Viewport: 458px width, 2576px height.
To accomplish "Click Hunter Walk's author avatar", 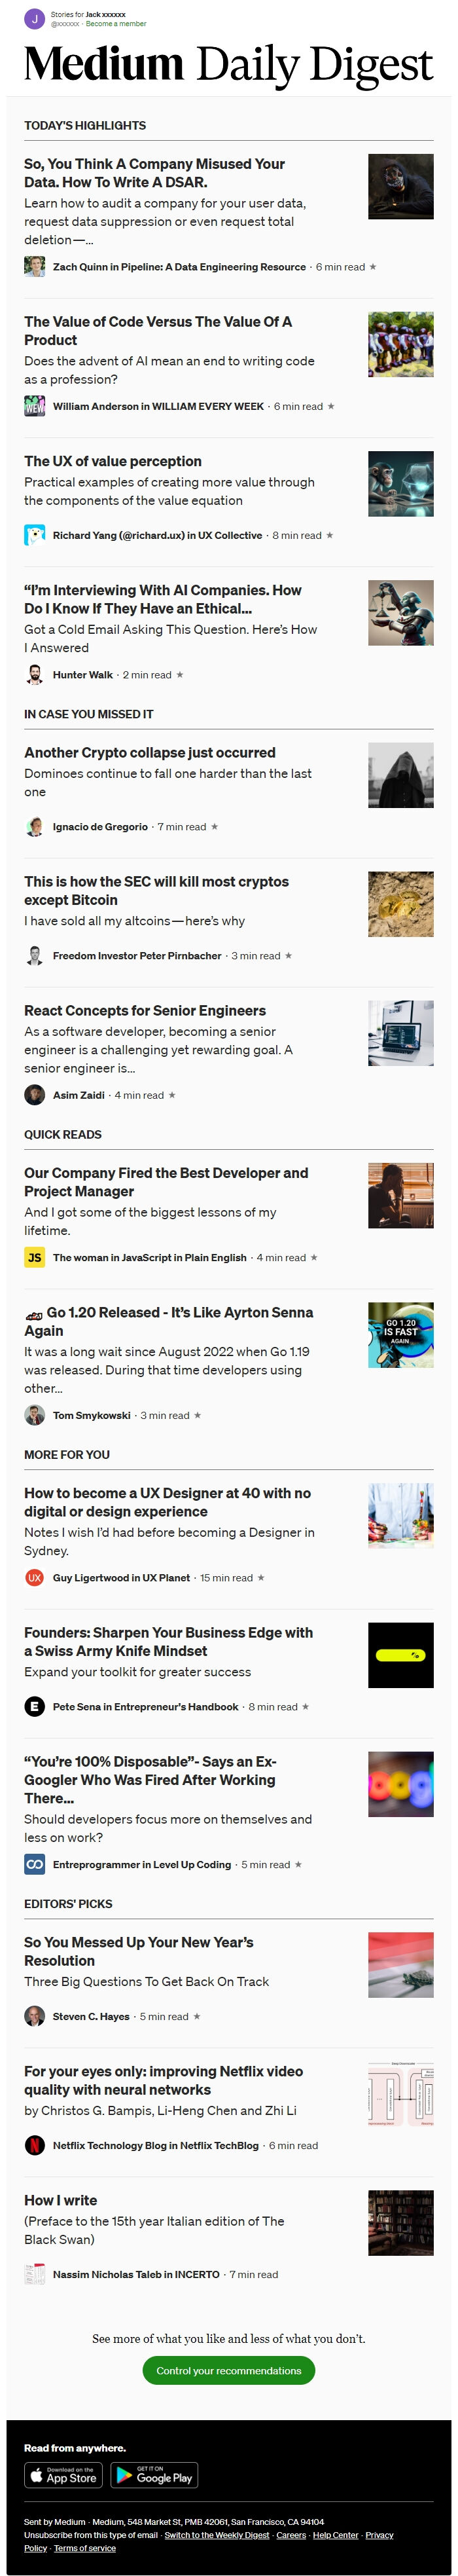I will [35, 674].
